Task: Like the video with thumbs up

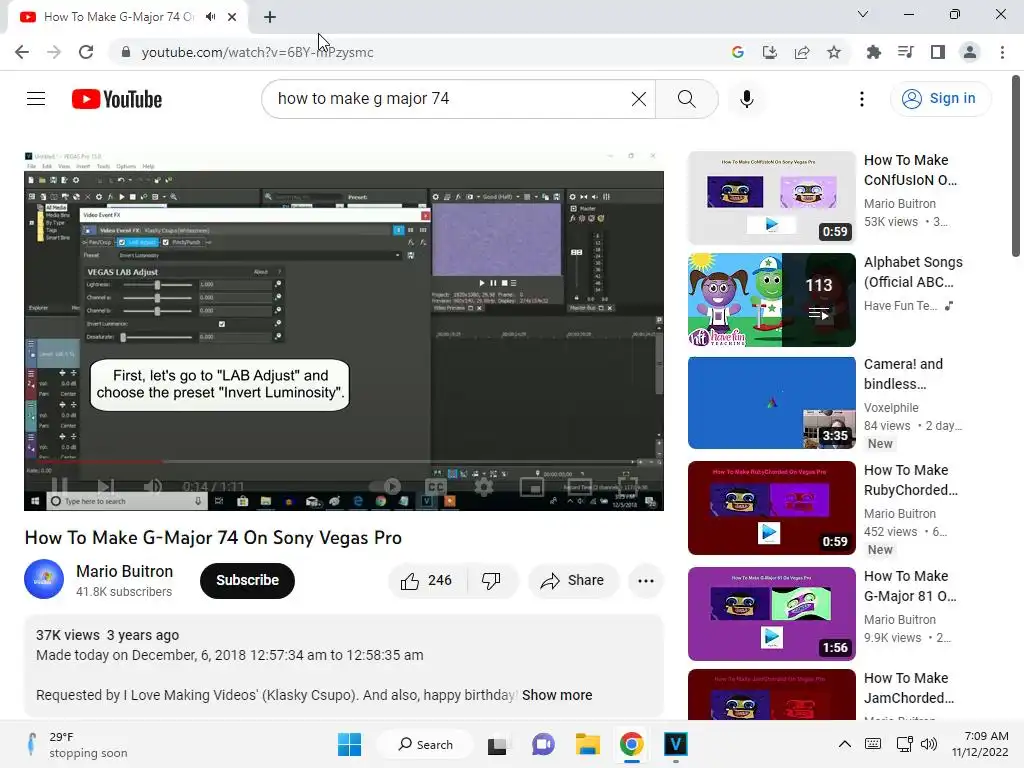Action: point(427,581)
